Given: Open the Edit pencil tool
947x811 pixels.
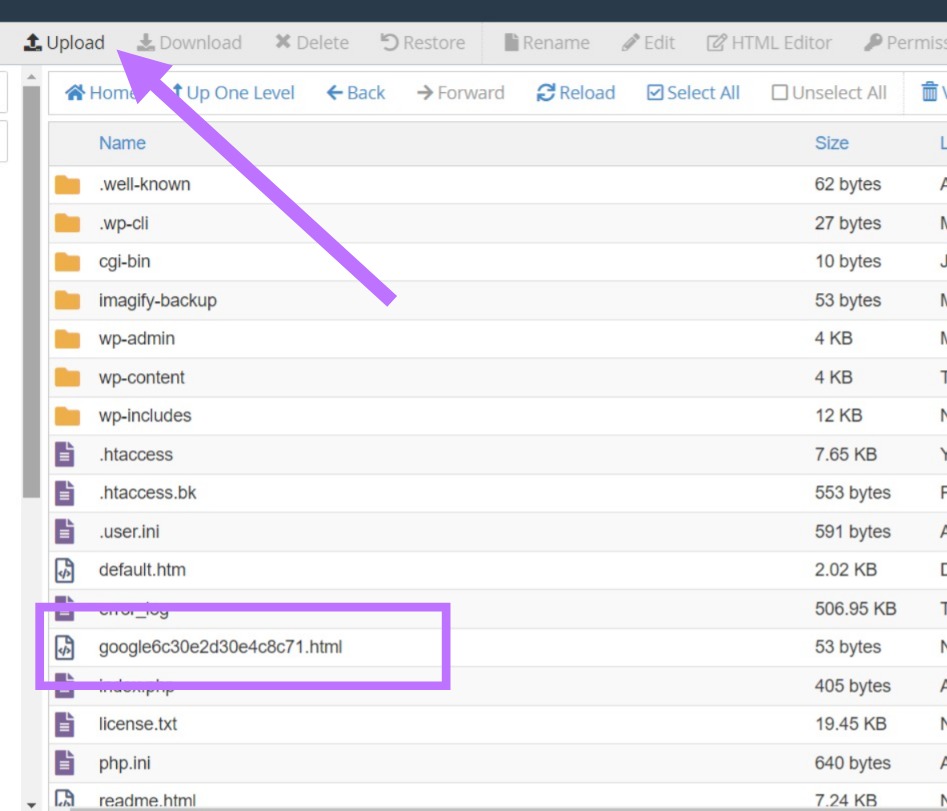Looking at the screenshot, I should click(x=631, y=43).
